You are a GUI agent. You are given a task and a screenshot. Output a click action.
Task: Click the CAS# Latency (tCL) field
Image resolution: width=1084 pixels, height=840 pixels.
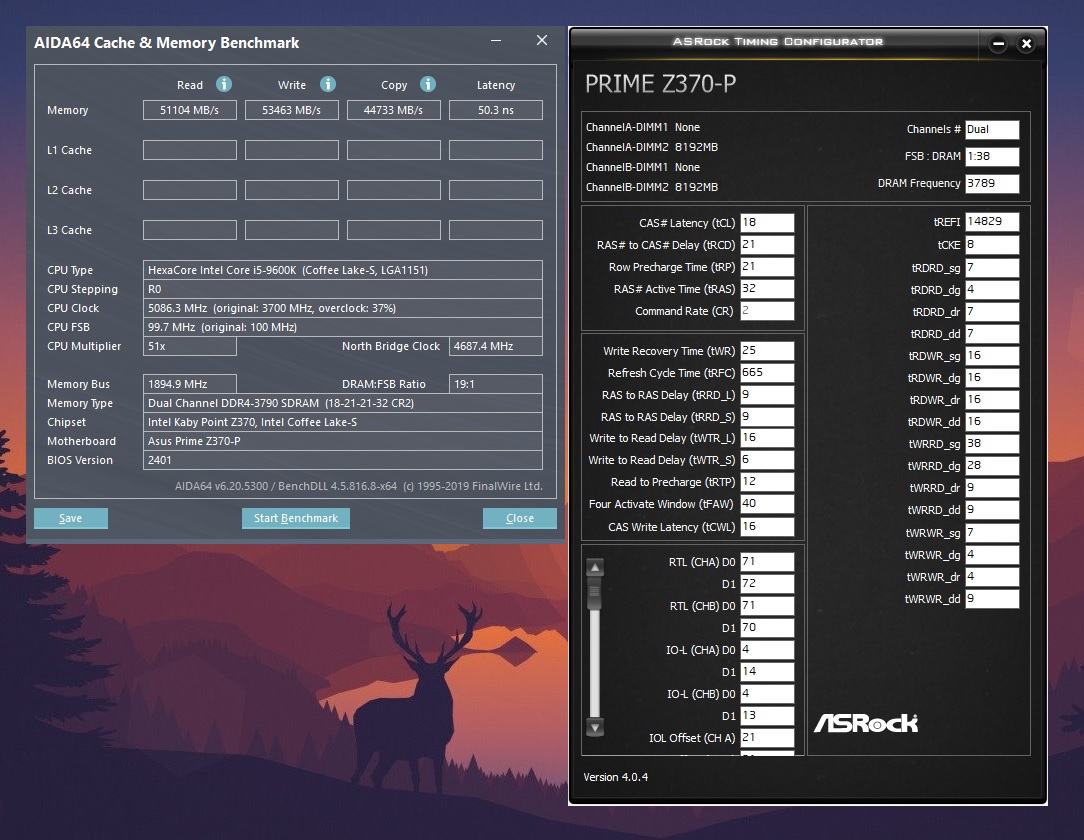pyautogui.click(x=767, y=223)
